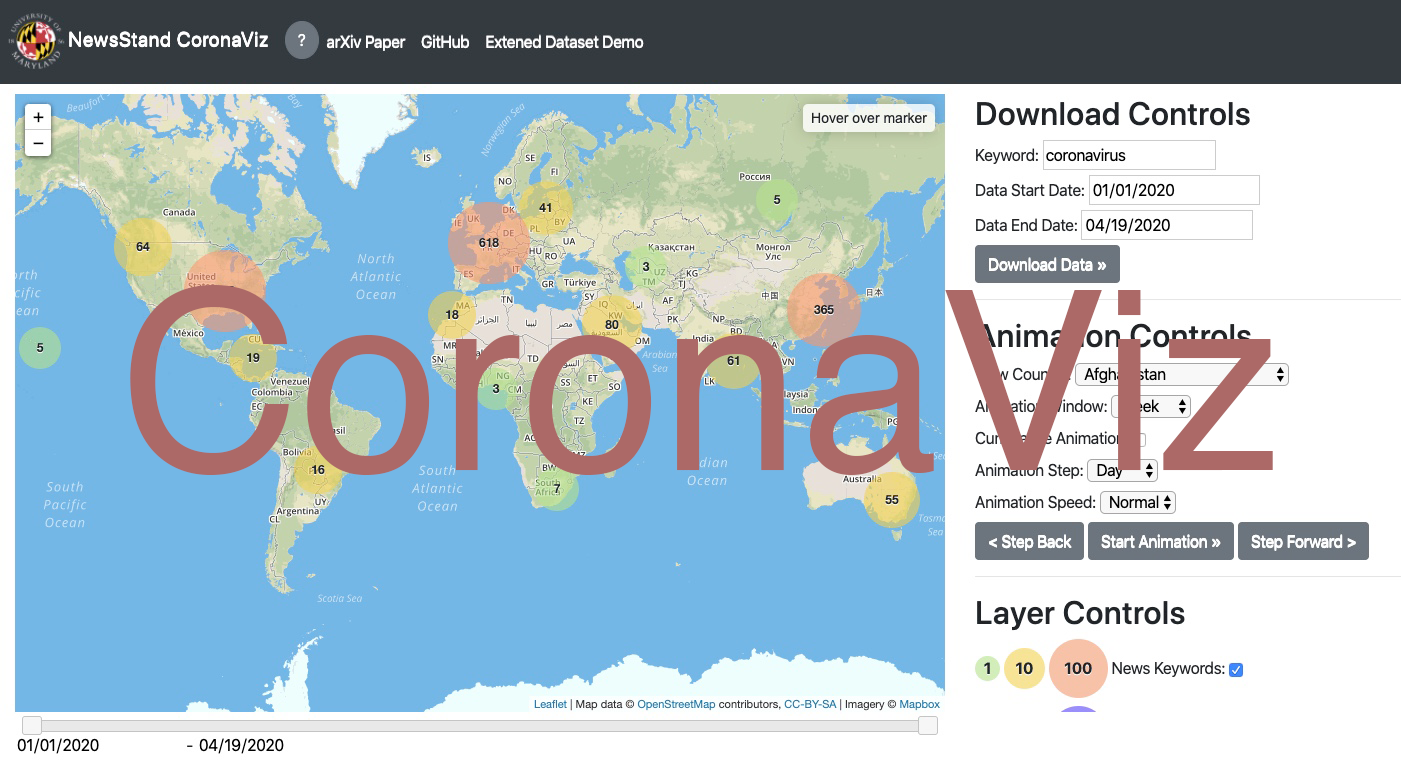Click the Download Data button
This screenshot has height=760, width=1401.
point(1046,265)
